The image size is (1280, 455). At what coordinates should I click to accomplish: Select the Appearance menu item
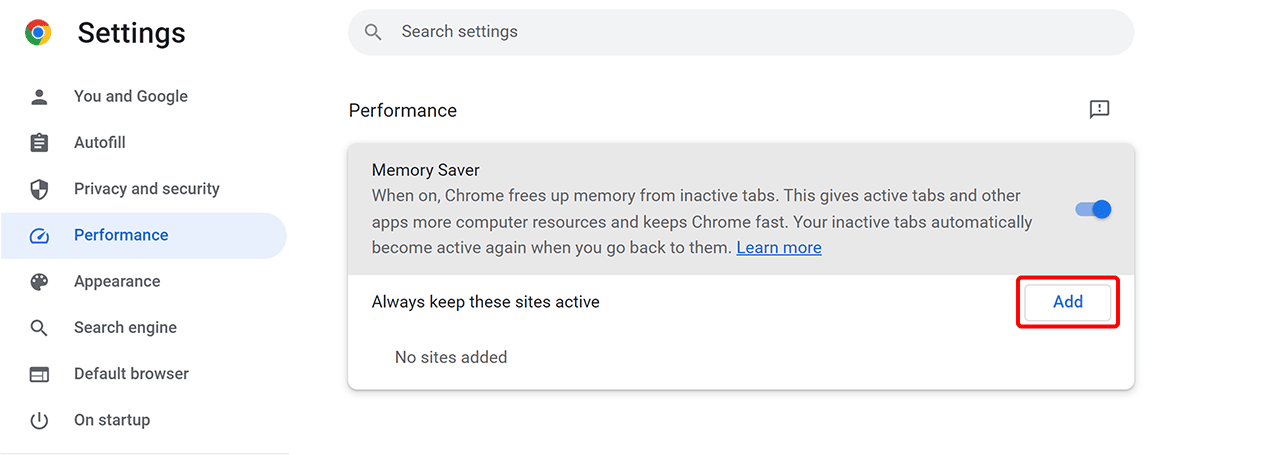coord(117,282)
